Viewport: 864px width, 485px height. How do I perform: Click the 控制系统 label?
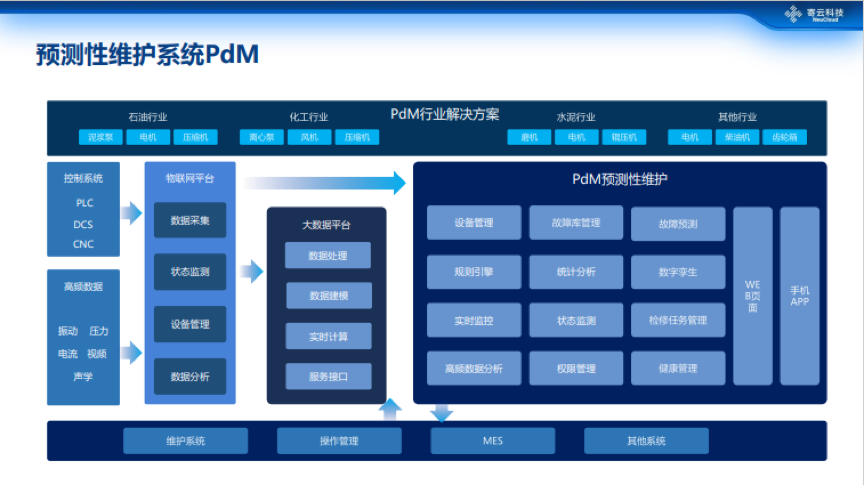coord(83,178)
